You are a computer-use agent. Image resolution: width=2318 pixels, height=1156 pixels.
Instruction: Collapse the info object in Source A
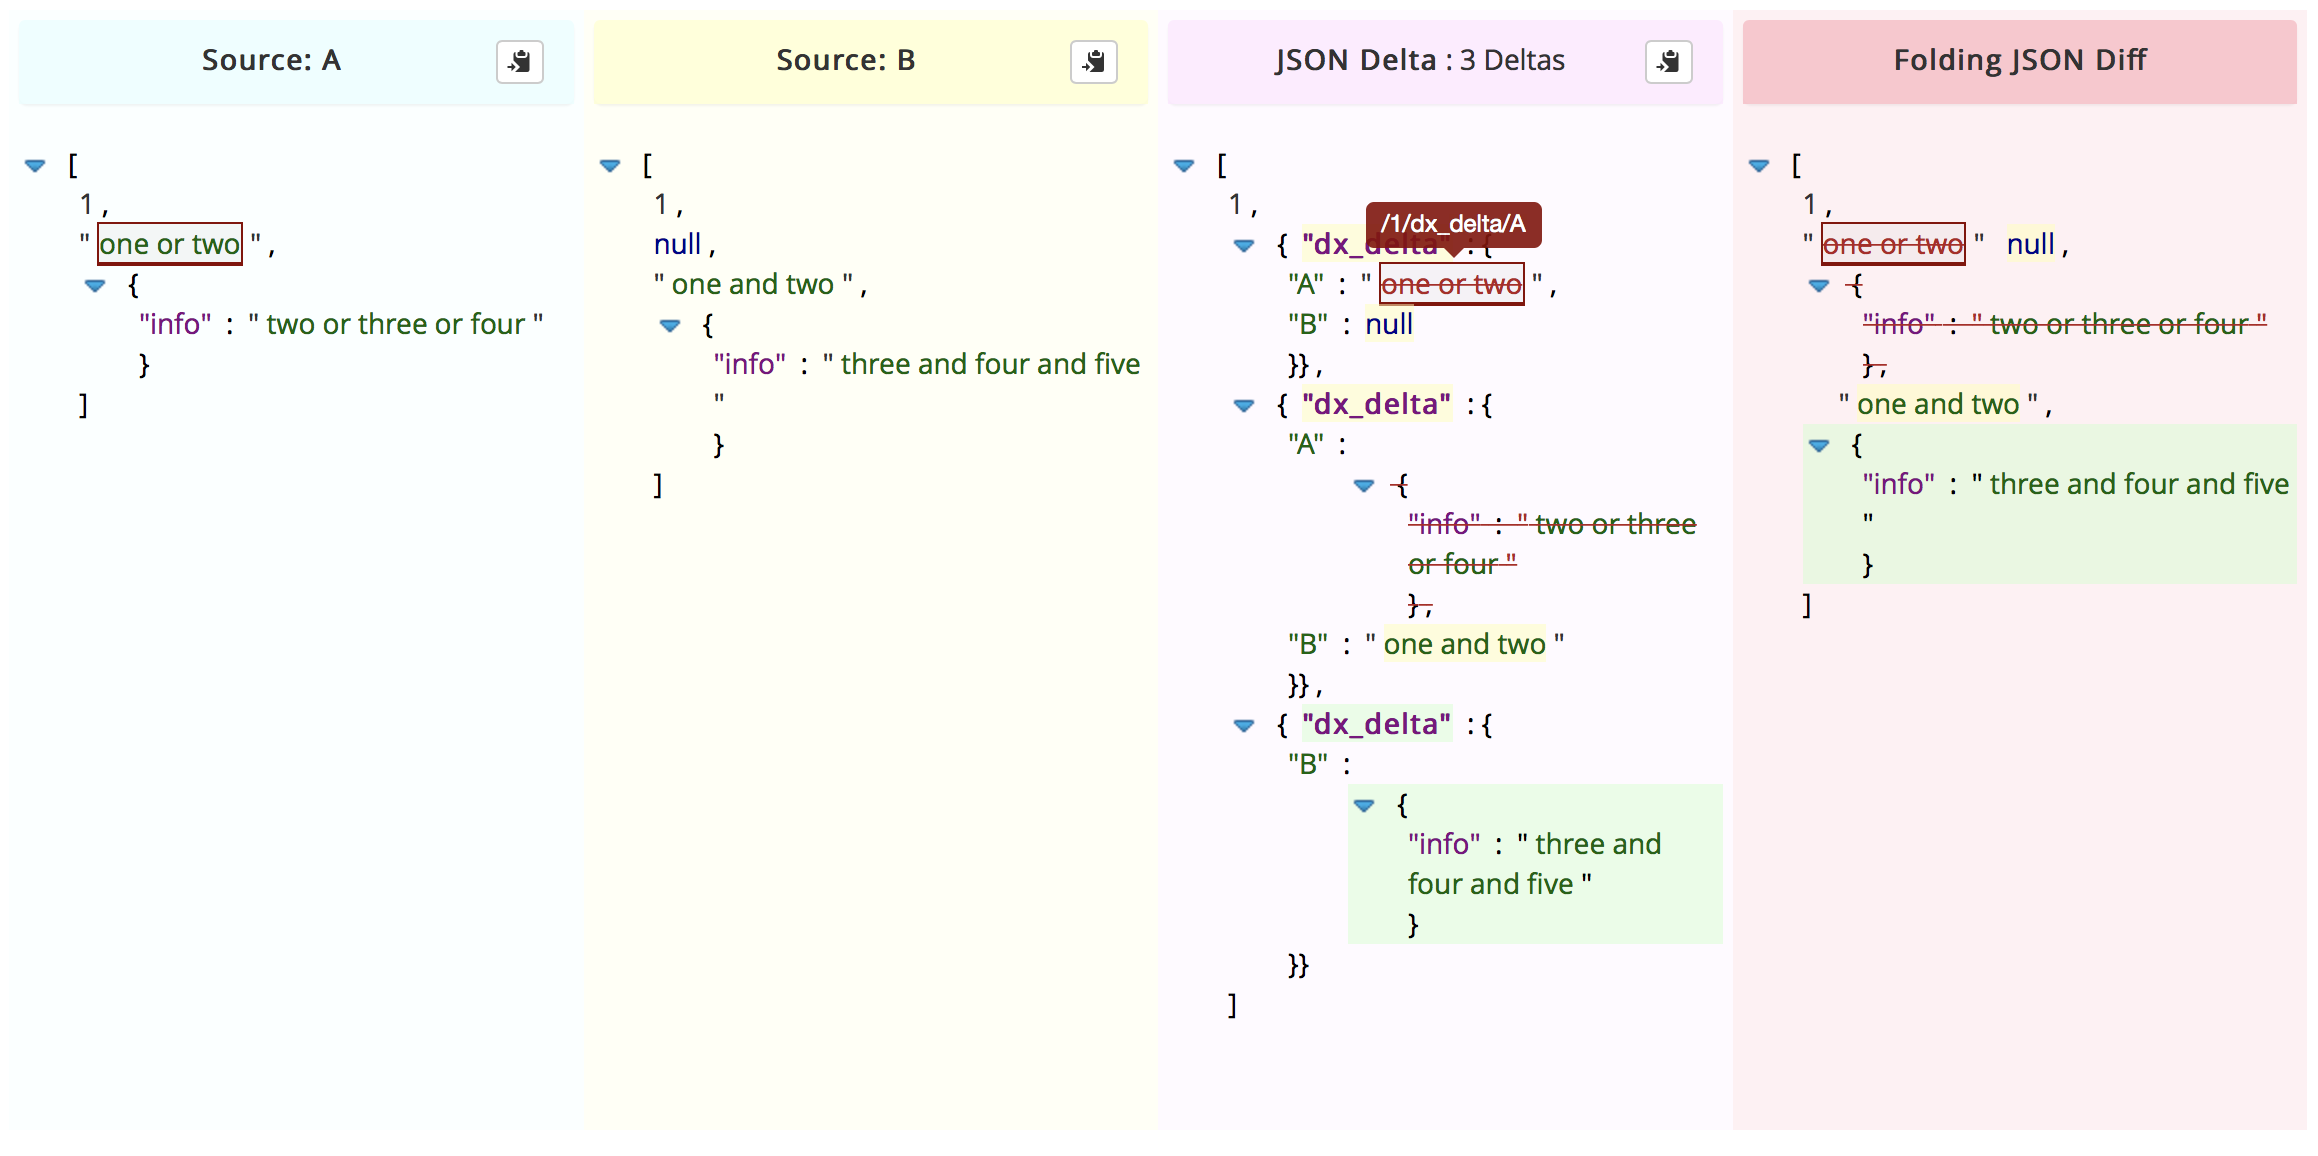pos(94,285)
